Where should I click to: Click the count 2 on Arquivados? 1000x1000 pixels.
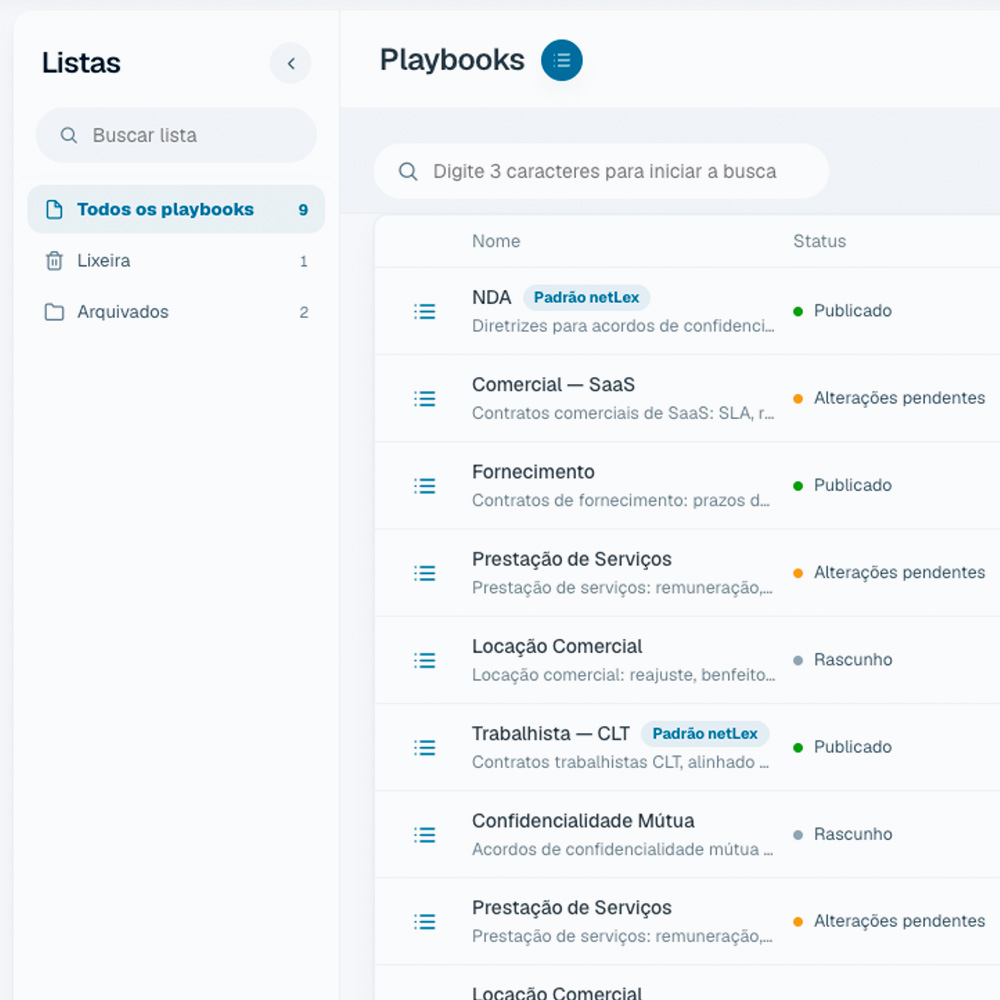pos(304,312)
